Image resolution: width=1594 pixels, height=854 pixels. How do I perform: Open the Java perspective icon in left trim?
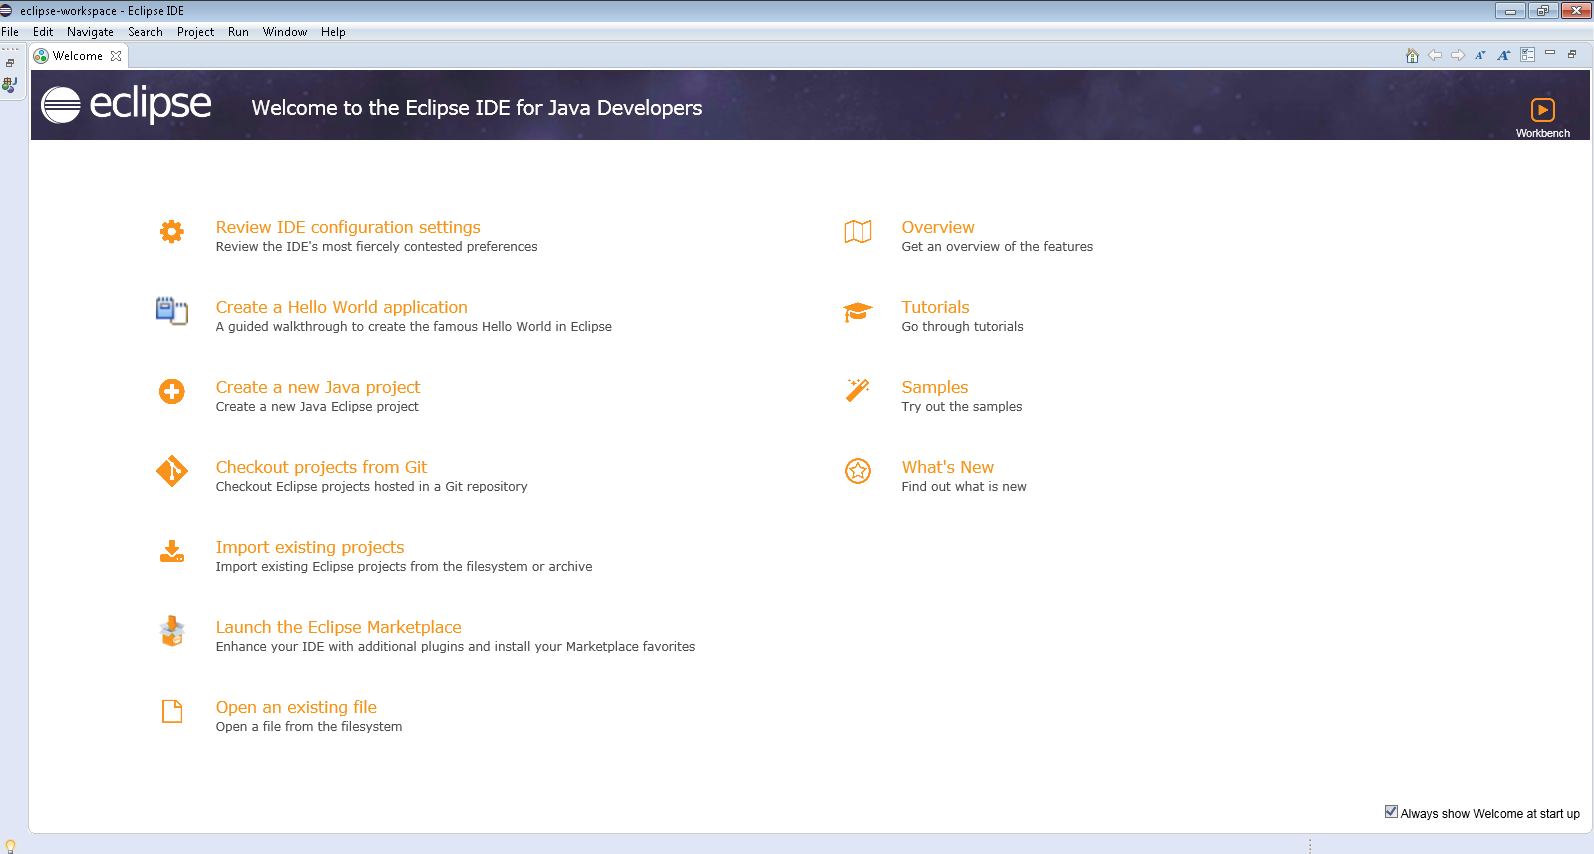pyautogui.click(x=10, y=85)
